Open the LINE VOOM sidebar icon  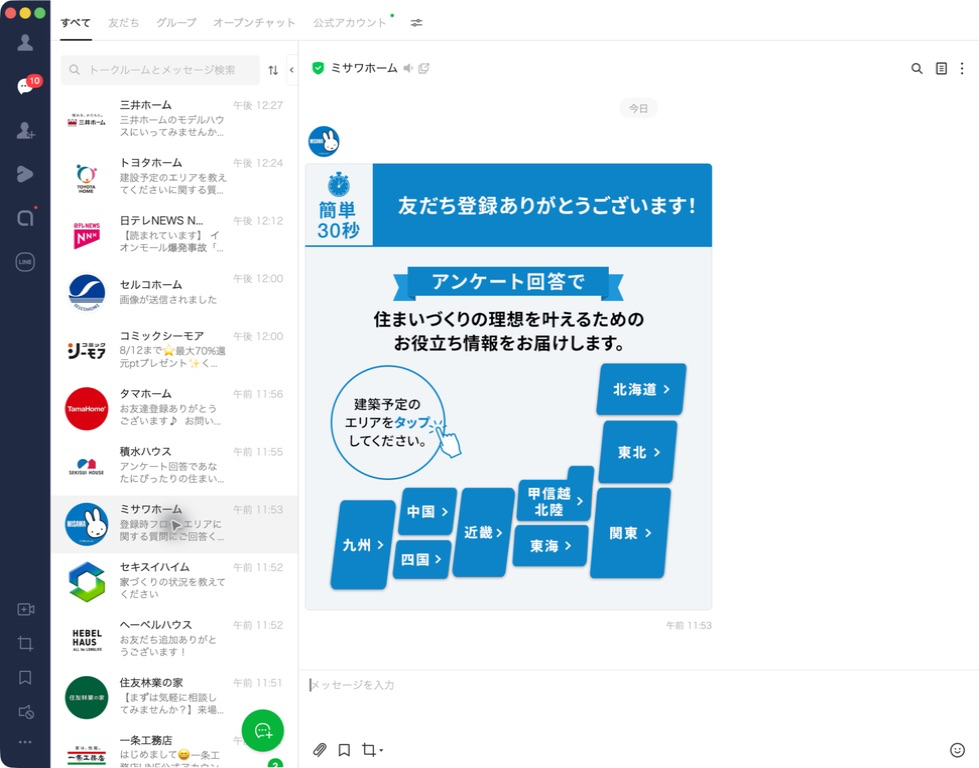25,174
